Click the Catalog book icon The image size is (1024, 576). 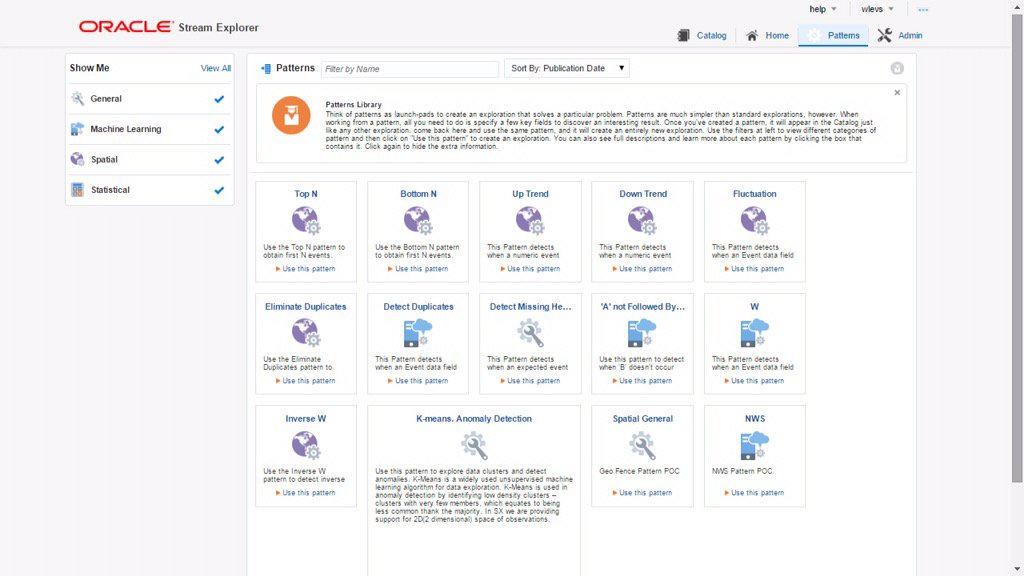click(683, 35)
